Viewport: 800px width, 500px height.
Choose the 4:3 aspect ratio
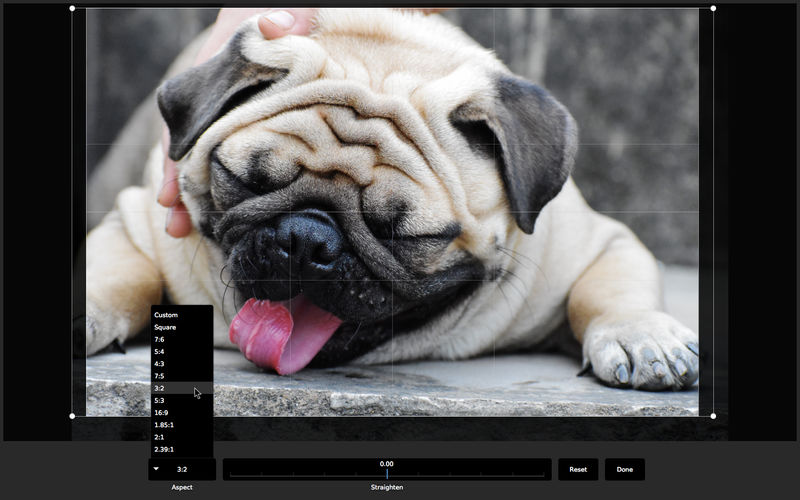click(182, 364)
